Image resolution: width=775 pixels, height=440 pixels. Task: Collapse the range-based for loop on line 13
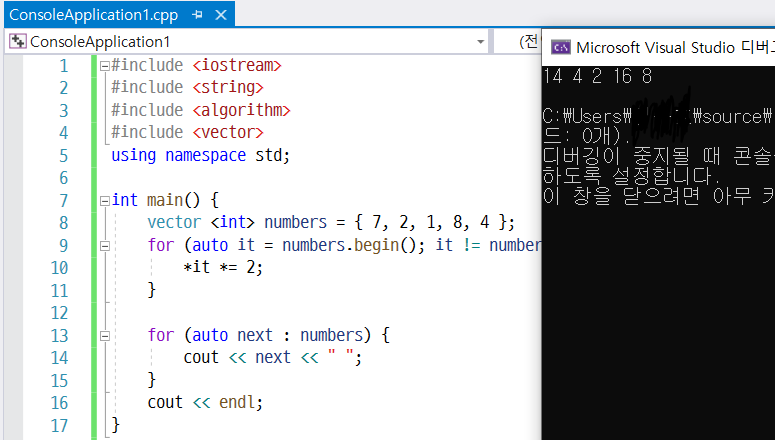coord(104,336)
